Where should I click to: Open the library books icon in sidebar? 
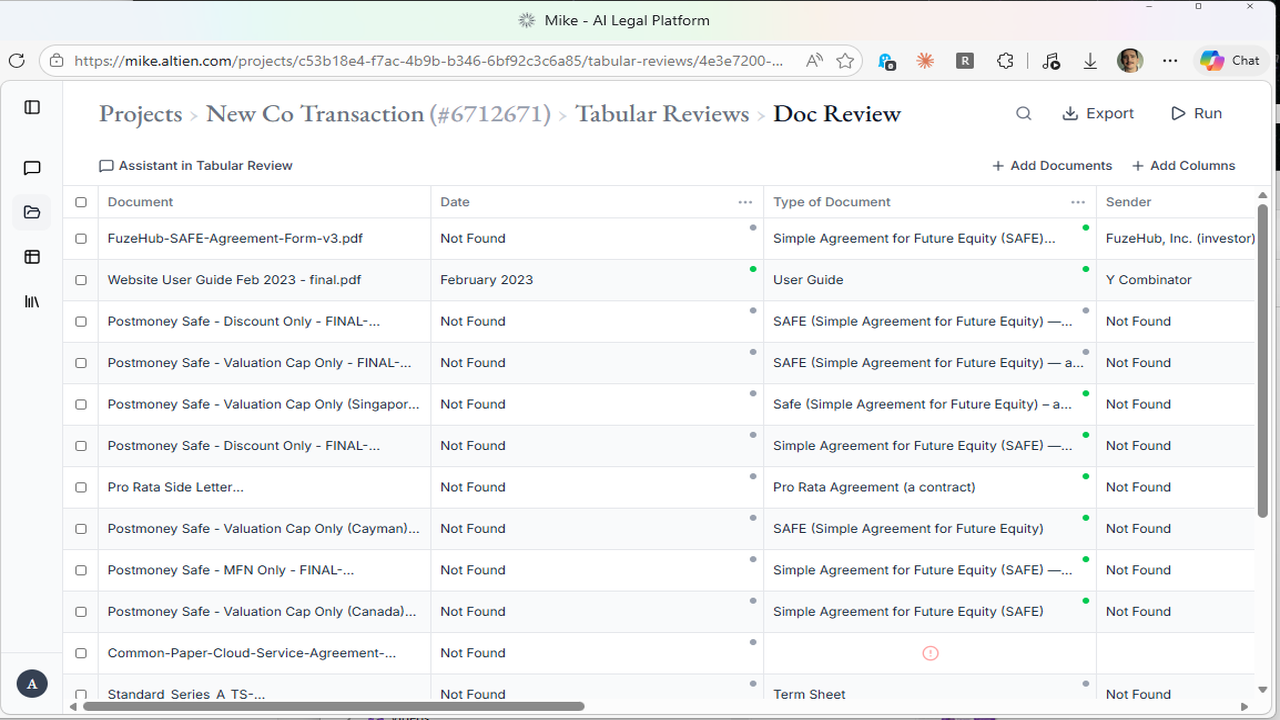[x=32, y=301]
